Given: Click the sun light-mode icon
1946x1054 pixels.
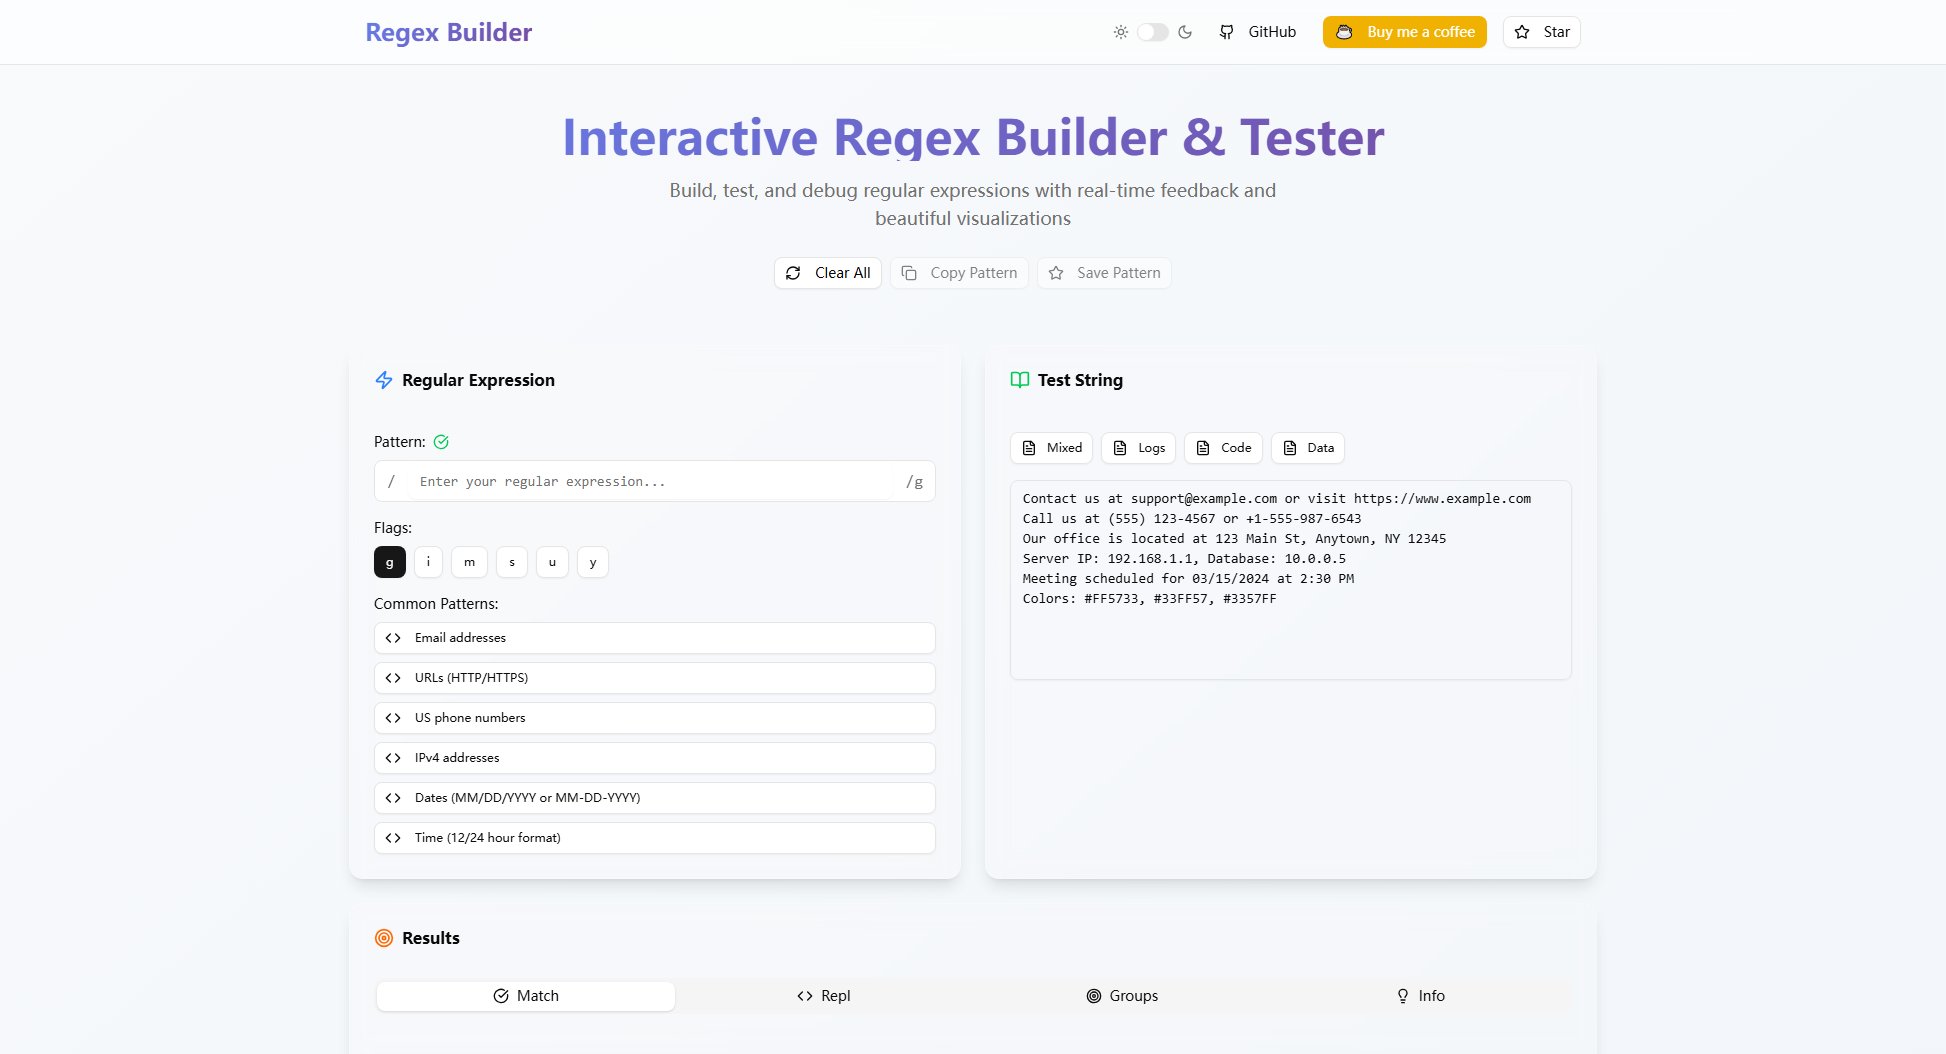Looking at the screenshot, I should [x=1121, y=32].
